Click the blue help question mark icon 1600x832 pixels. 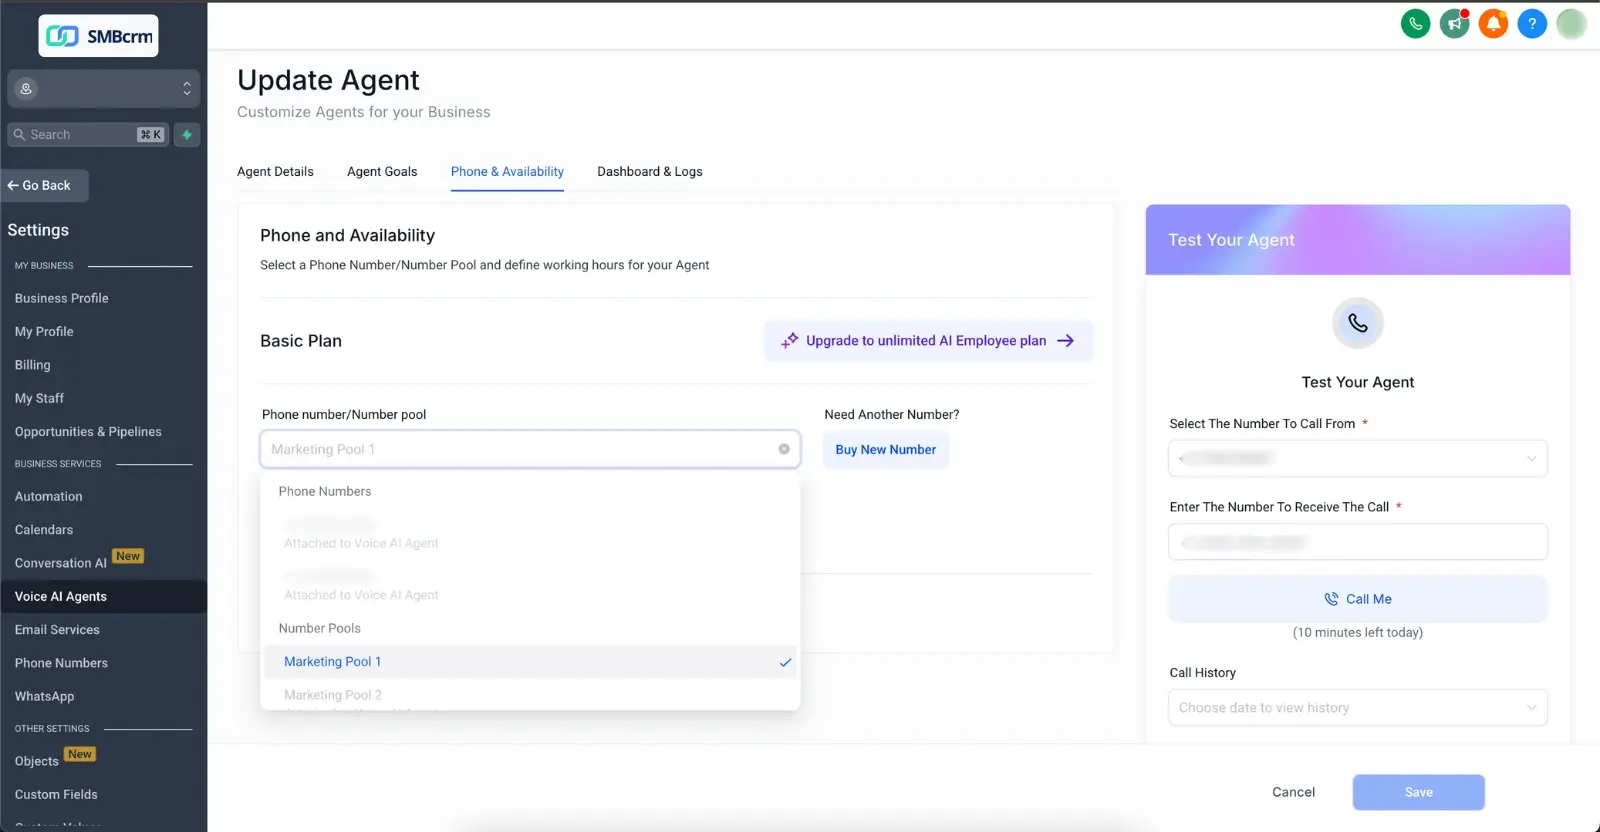pos(1532,23)
